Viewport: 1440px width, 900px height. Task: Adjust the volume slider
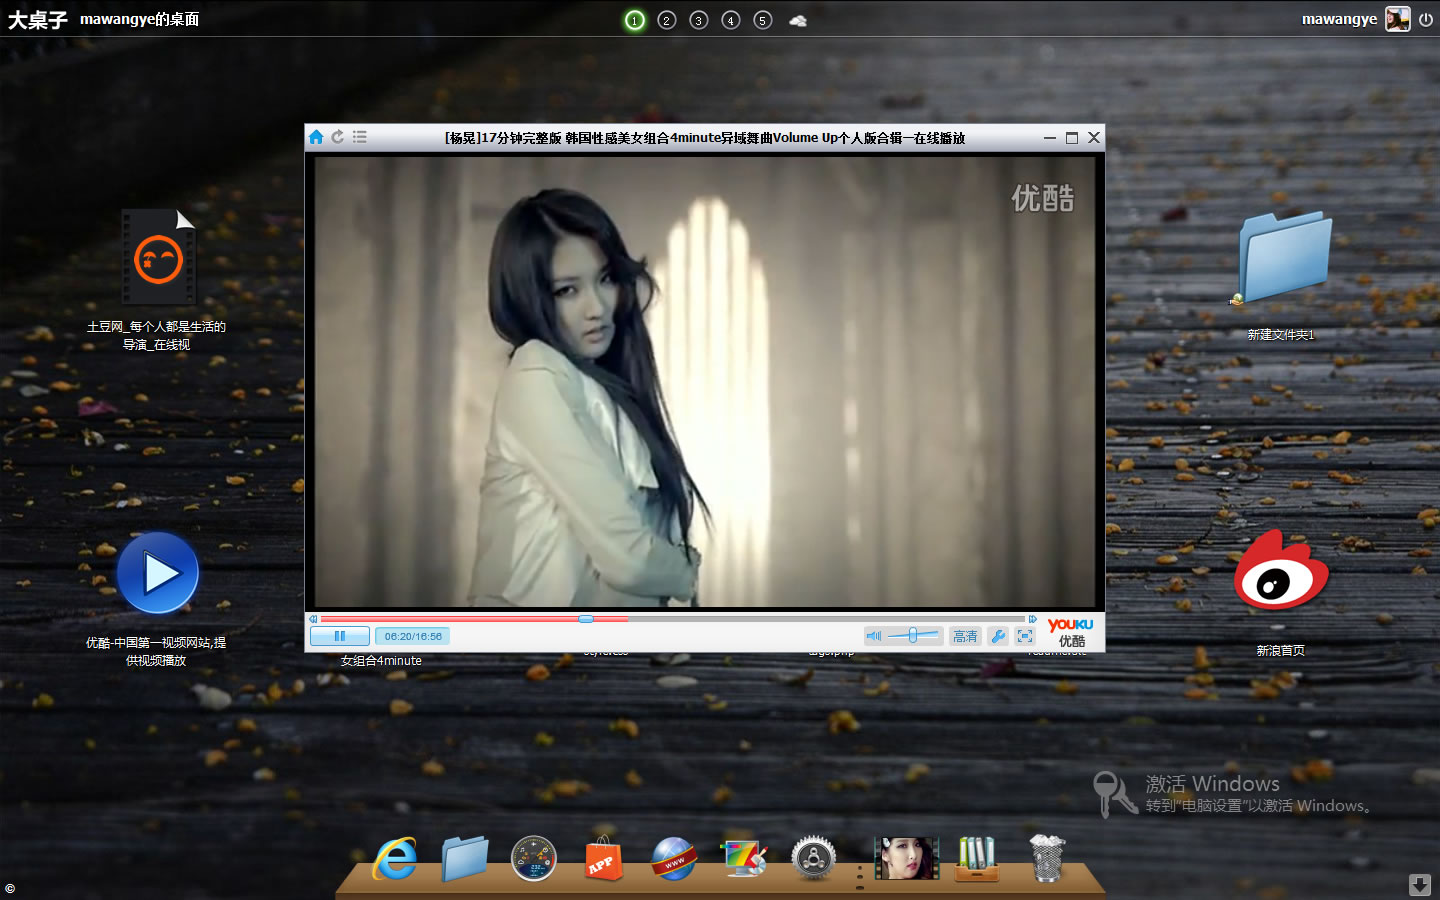(x=913, y=636)
